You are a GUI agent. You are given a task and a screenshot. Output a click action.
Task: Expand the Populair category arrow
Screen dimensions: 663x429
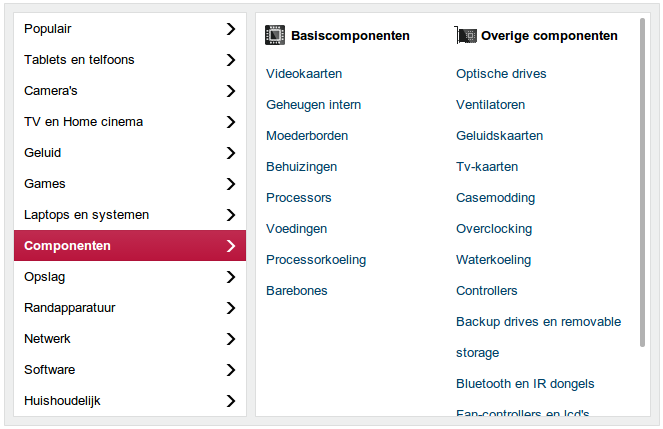pos(231,29)
